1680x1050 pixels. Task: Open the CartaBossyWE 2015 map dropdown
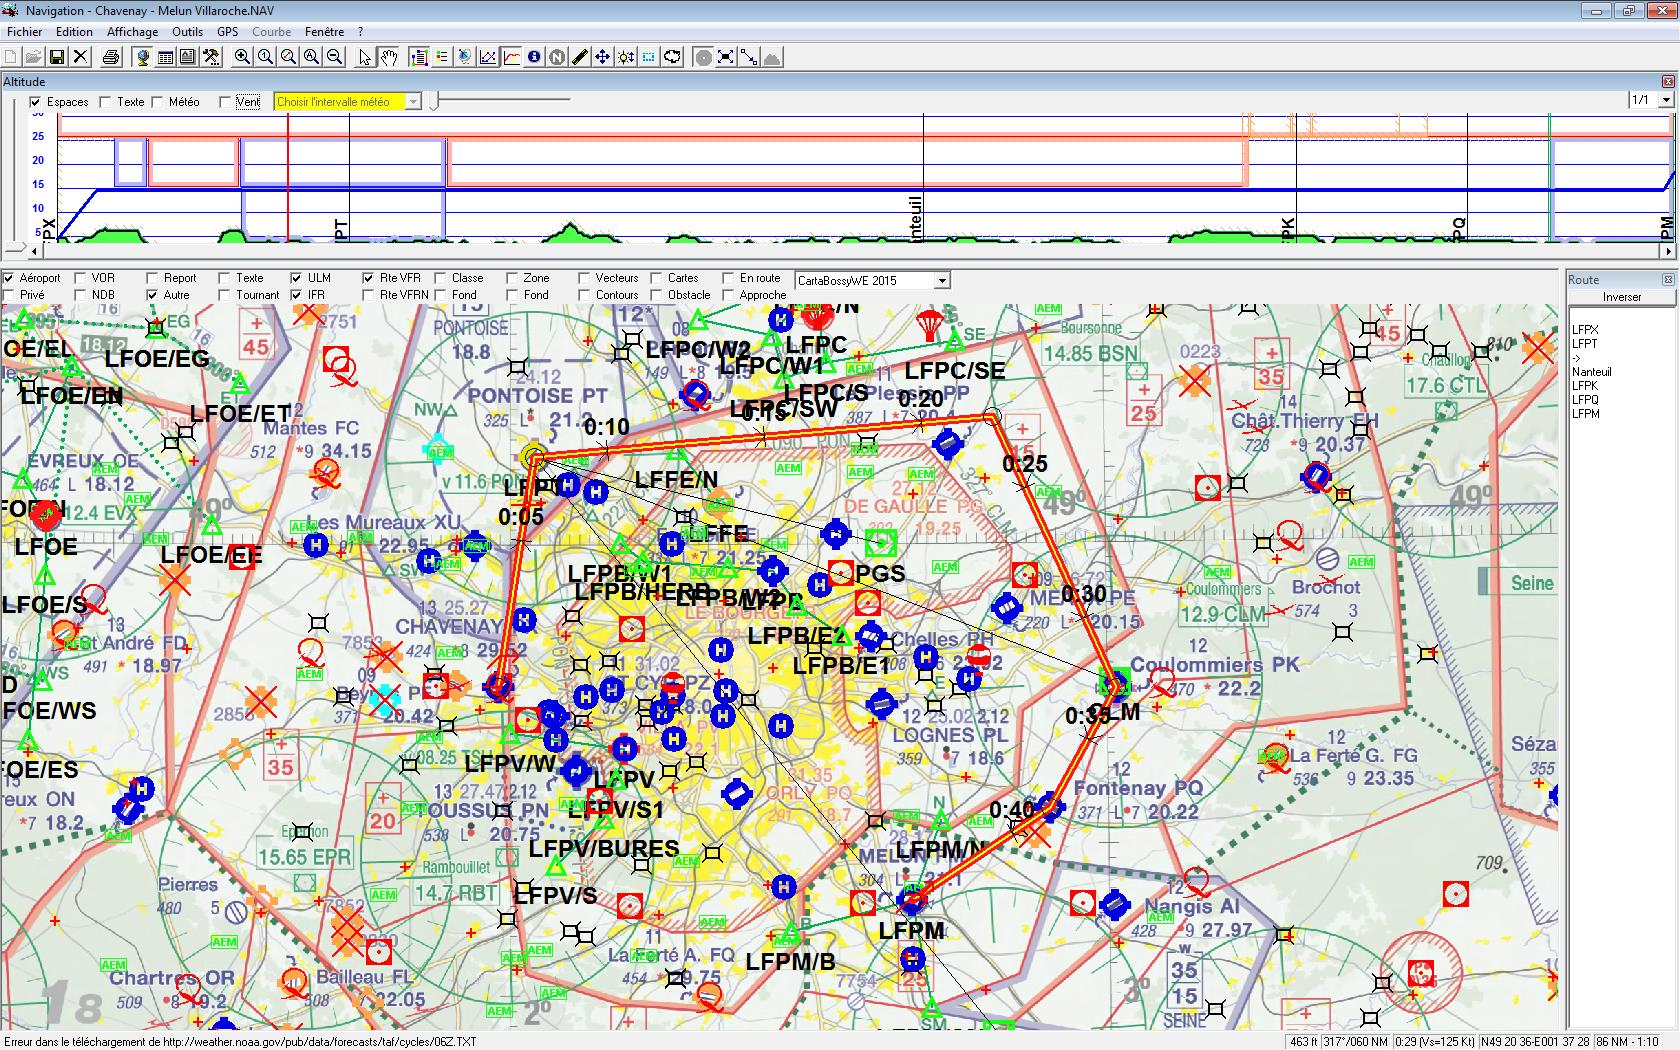click(x=942, y=281)
